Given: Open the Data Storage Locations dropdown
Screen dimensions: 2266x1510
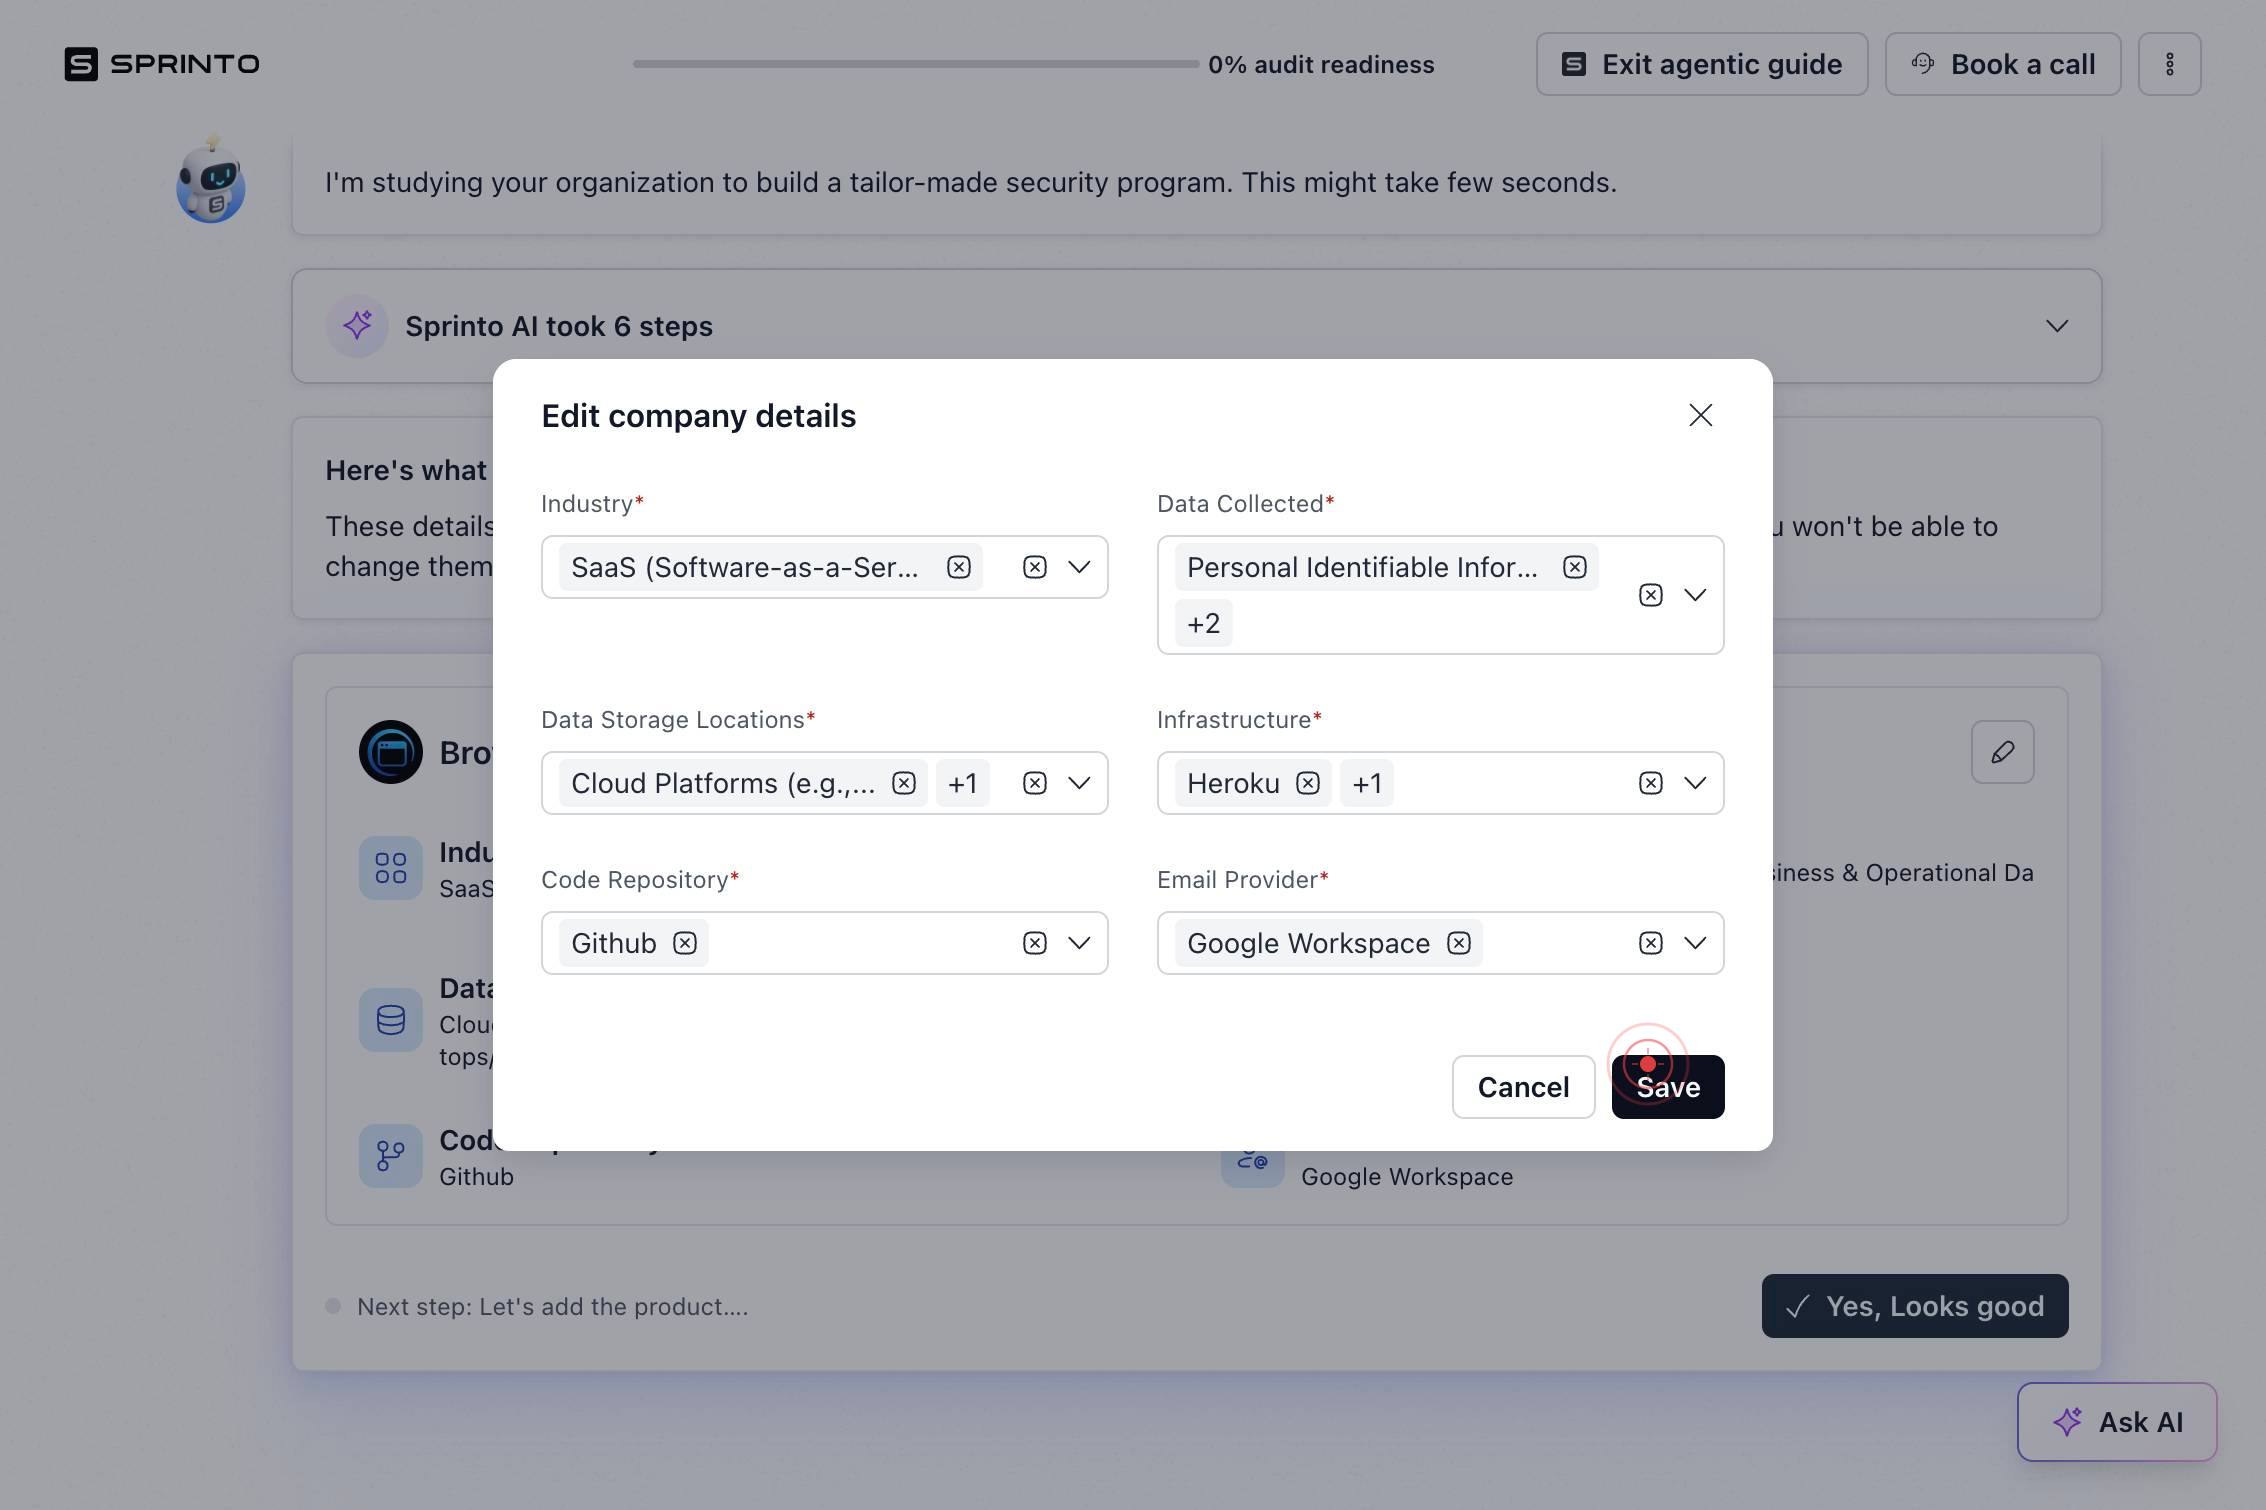Looking at the screenshot, I should (x=1078, y=783).
